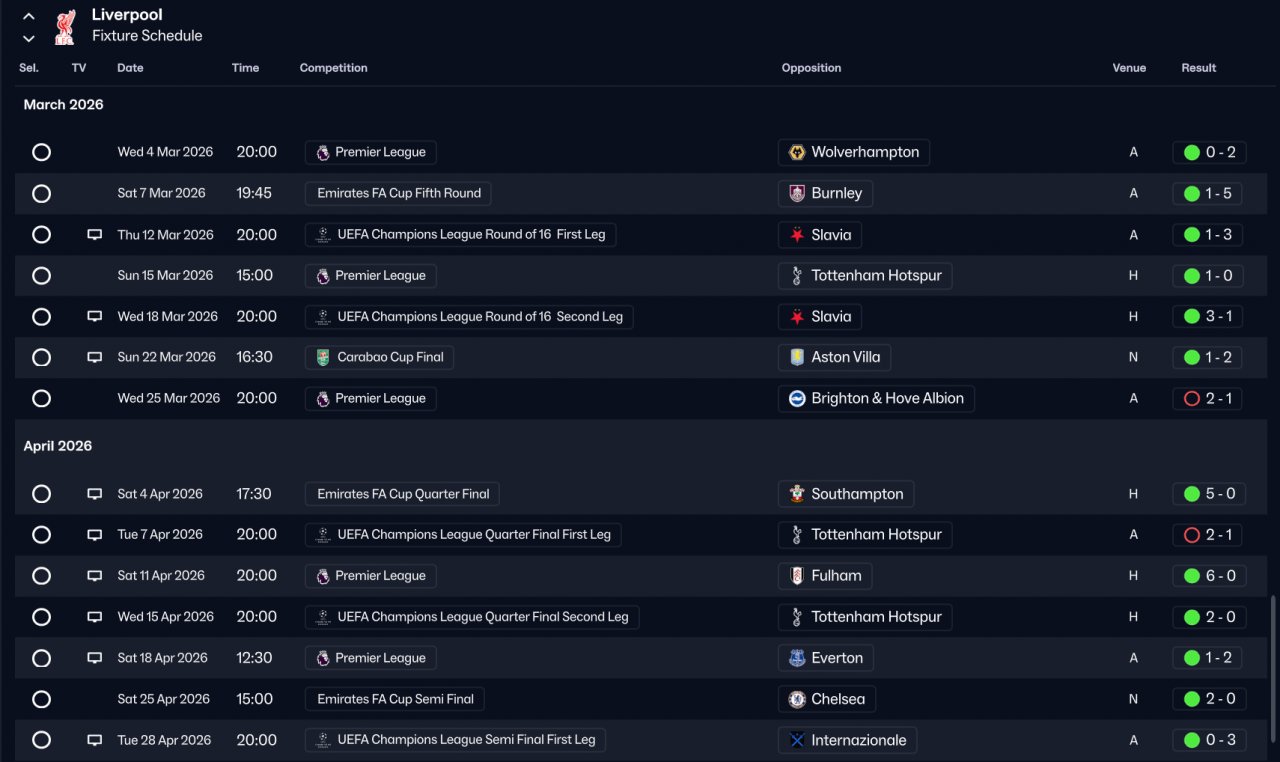
Task: Click the Liverpool club crest
Action: tap(66, 26)
